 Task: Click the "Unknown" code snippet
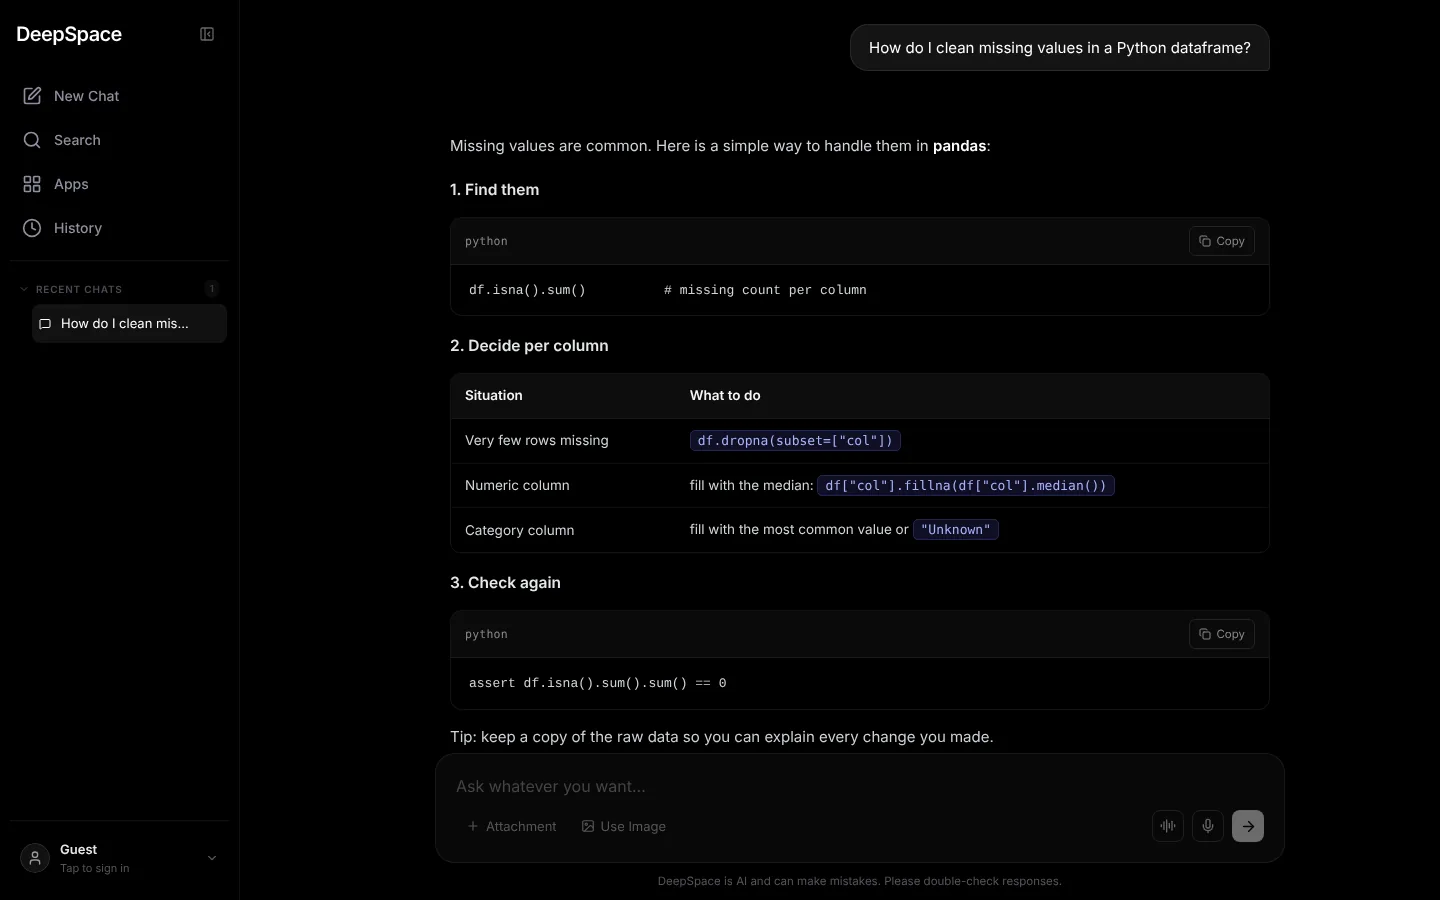pos(956,530)
